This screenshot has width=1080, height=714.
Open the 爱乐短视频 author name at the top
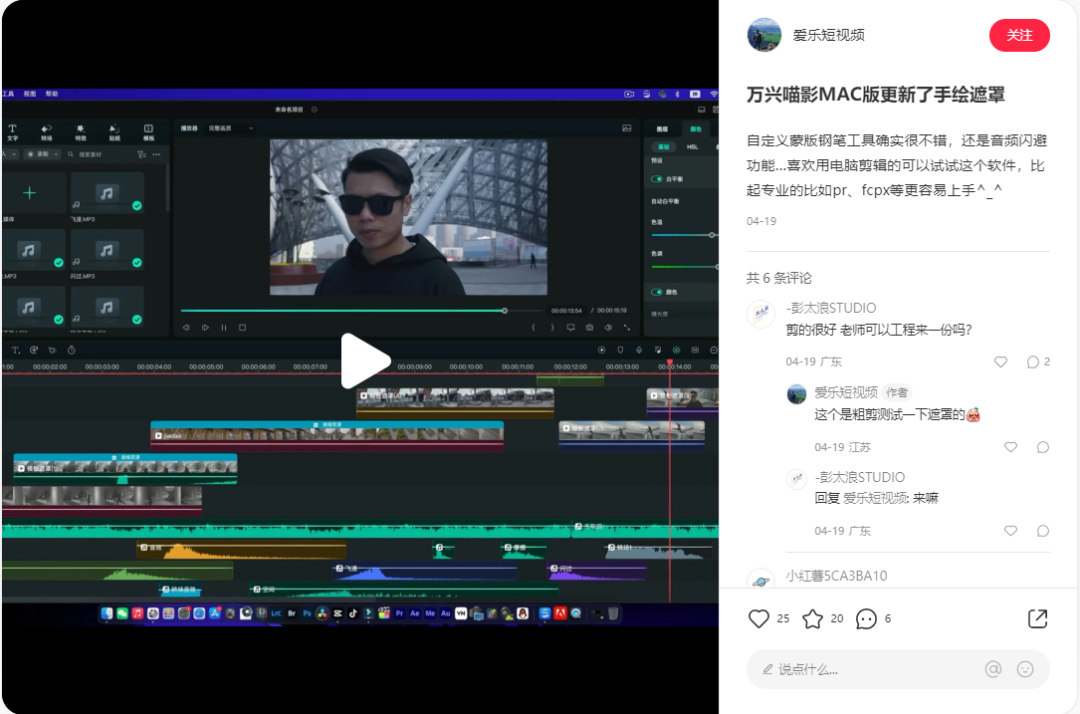828,35
